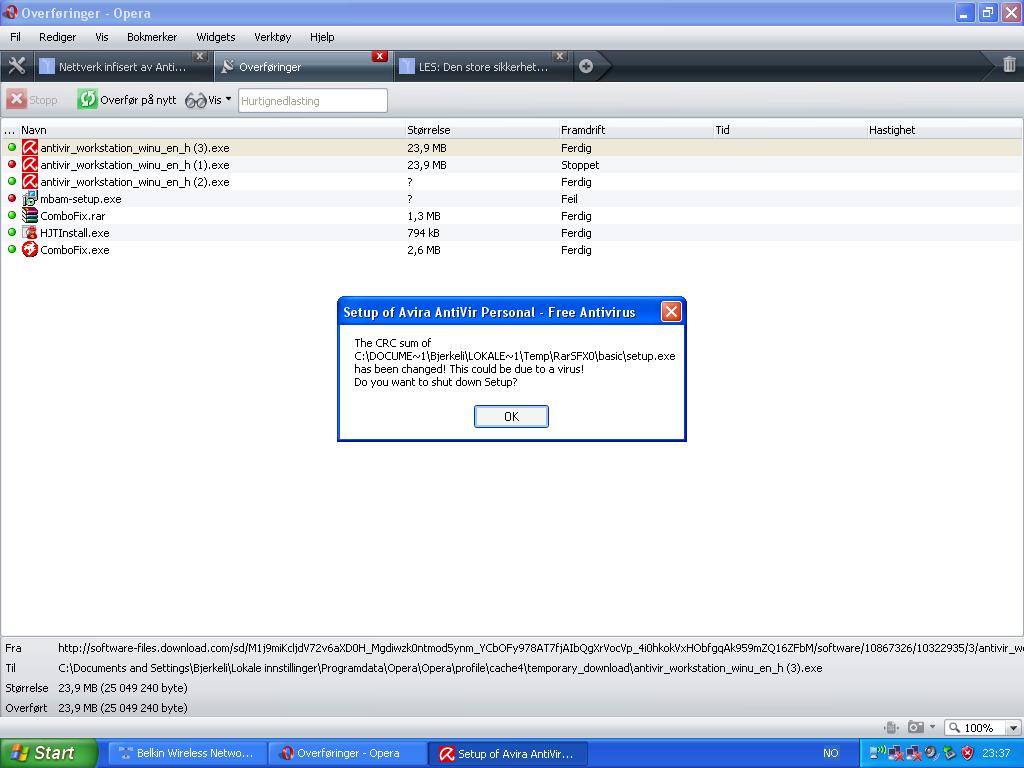Click the Safely Remove Hardware tray icon
This screenshot has width=1024, height=768.
(x=949, y=753)
